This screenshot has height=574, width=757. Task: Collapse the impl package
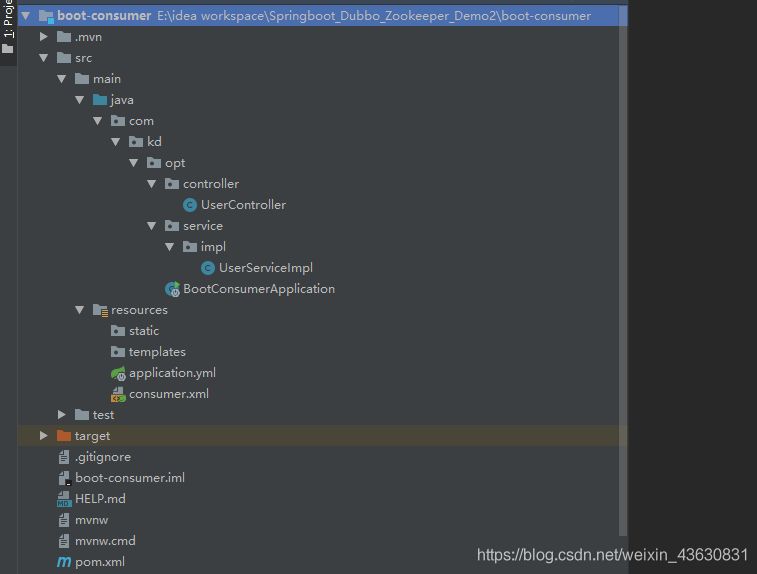(169, 247)
